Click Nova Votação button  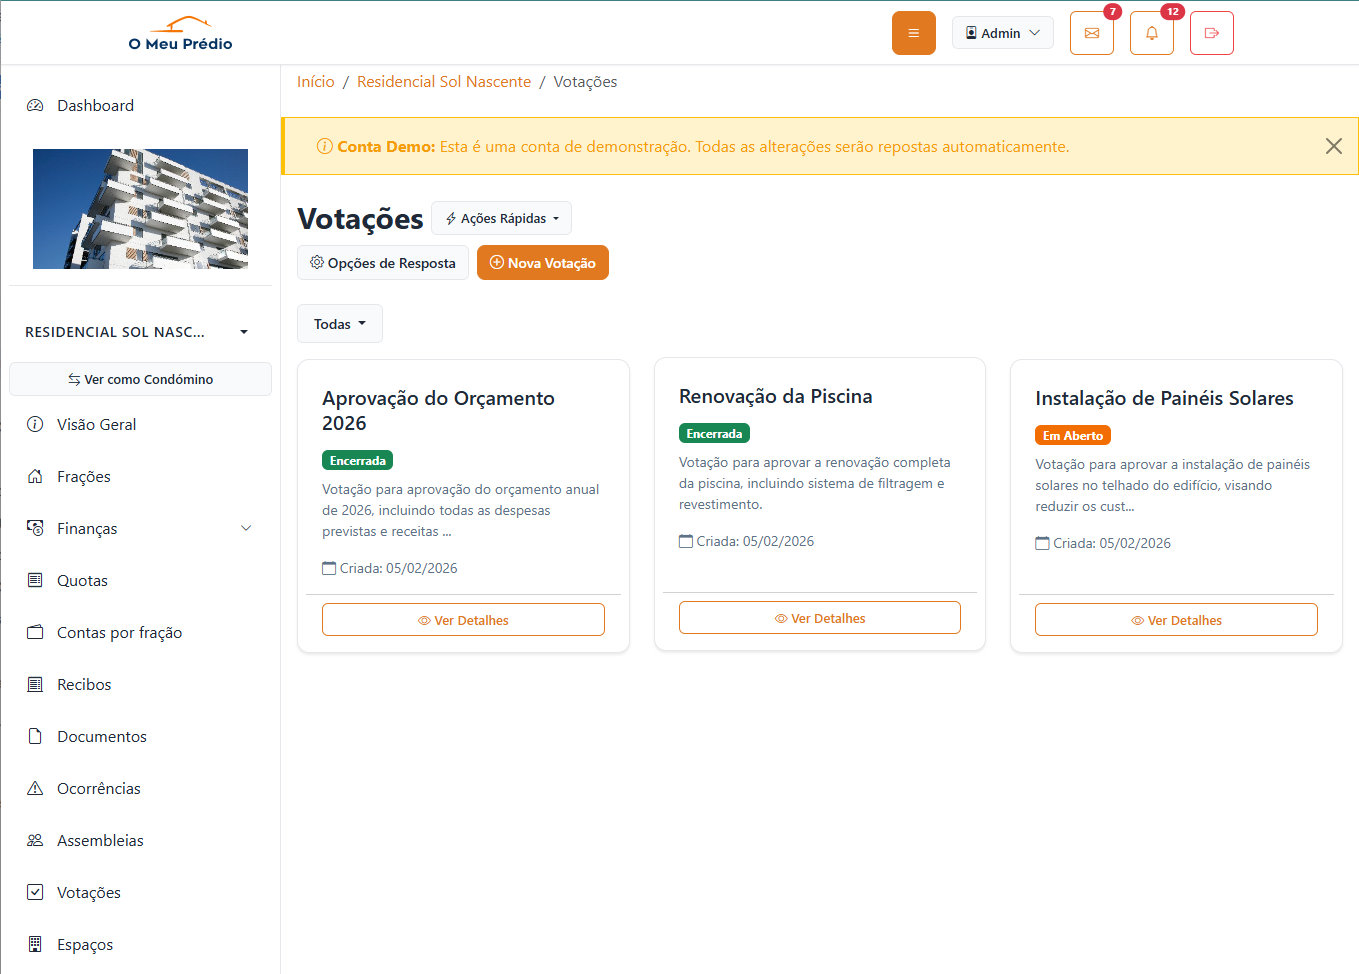(543, 262)
